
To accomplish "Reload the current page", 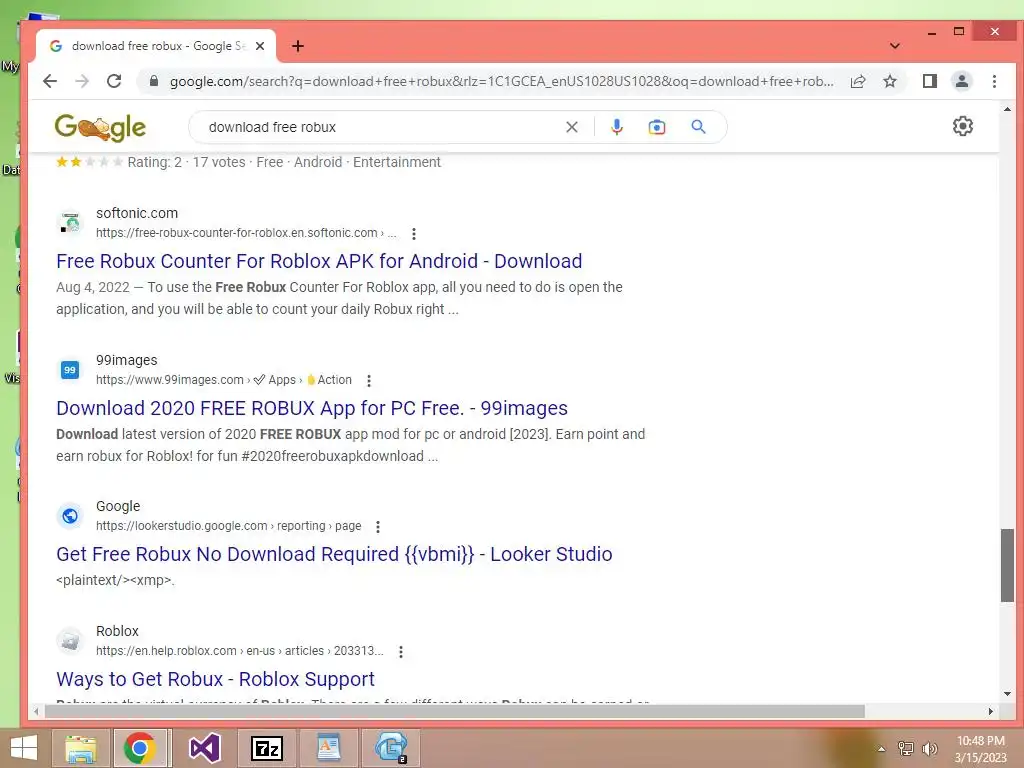I will click(x=114, y=81).
